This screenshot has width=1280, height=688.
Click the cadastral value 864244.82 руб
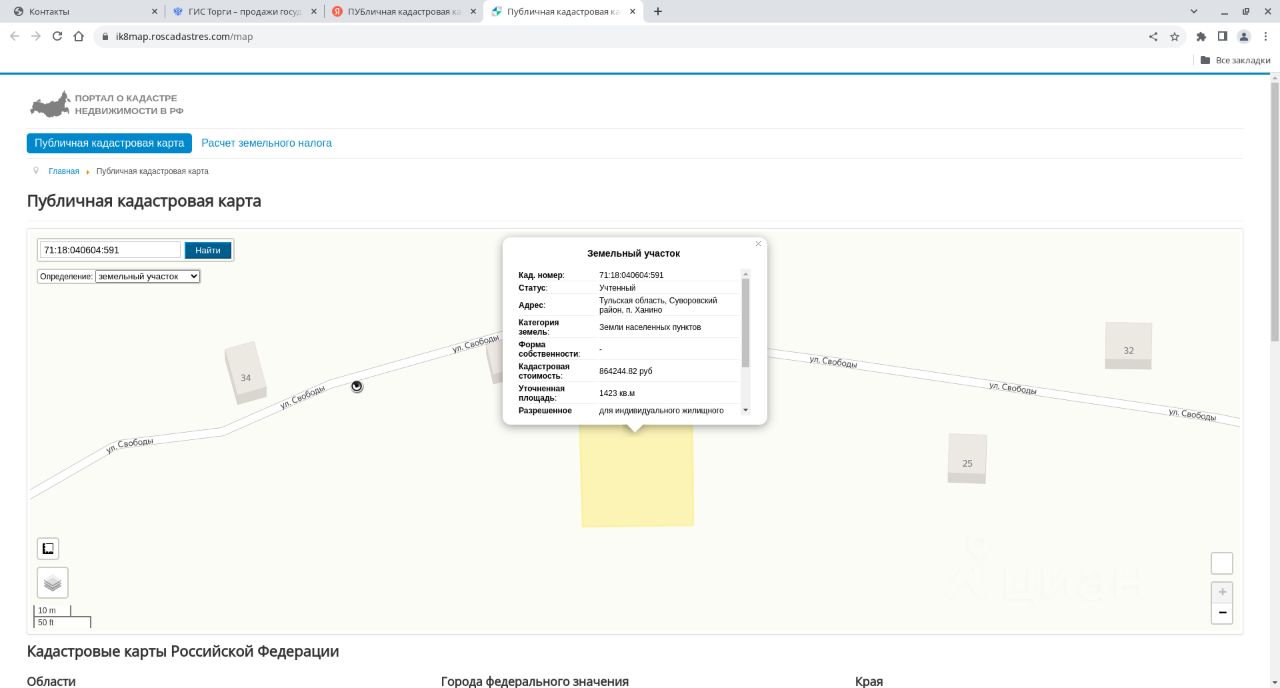pyautogui.click(x=626, y=371)
